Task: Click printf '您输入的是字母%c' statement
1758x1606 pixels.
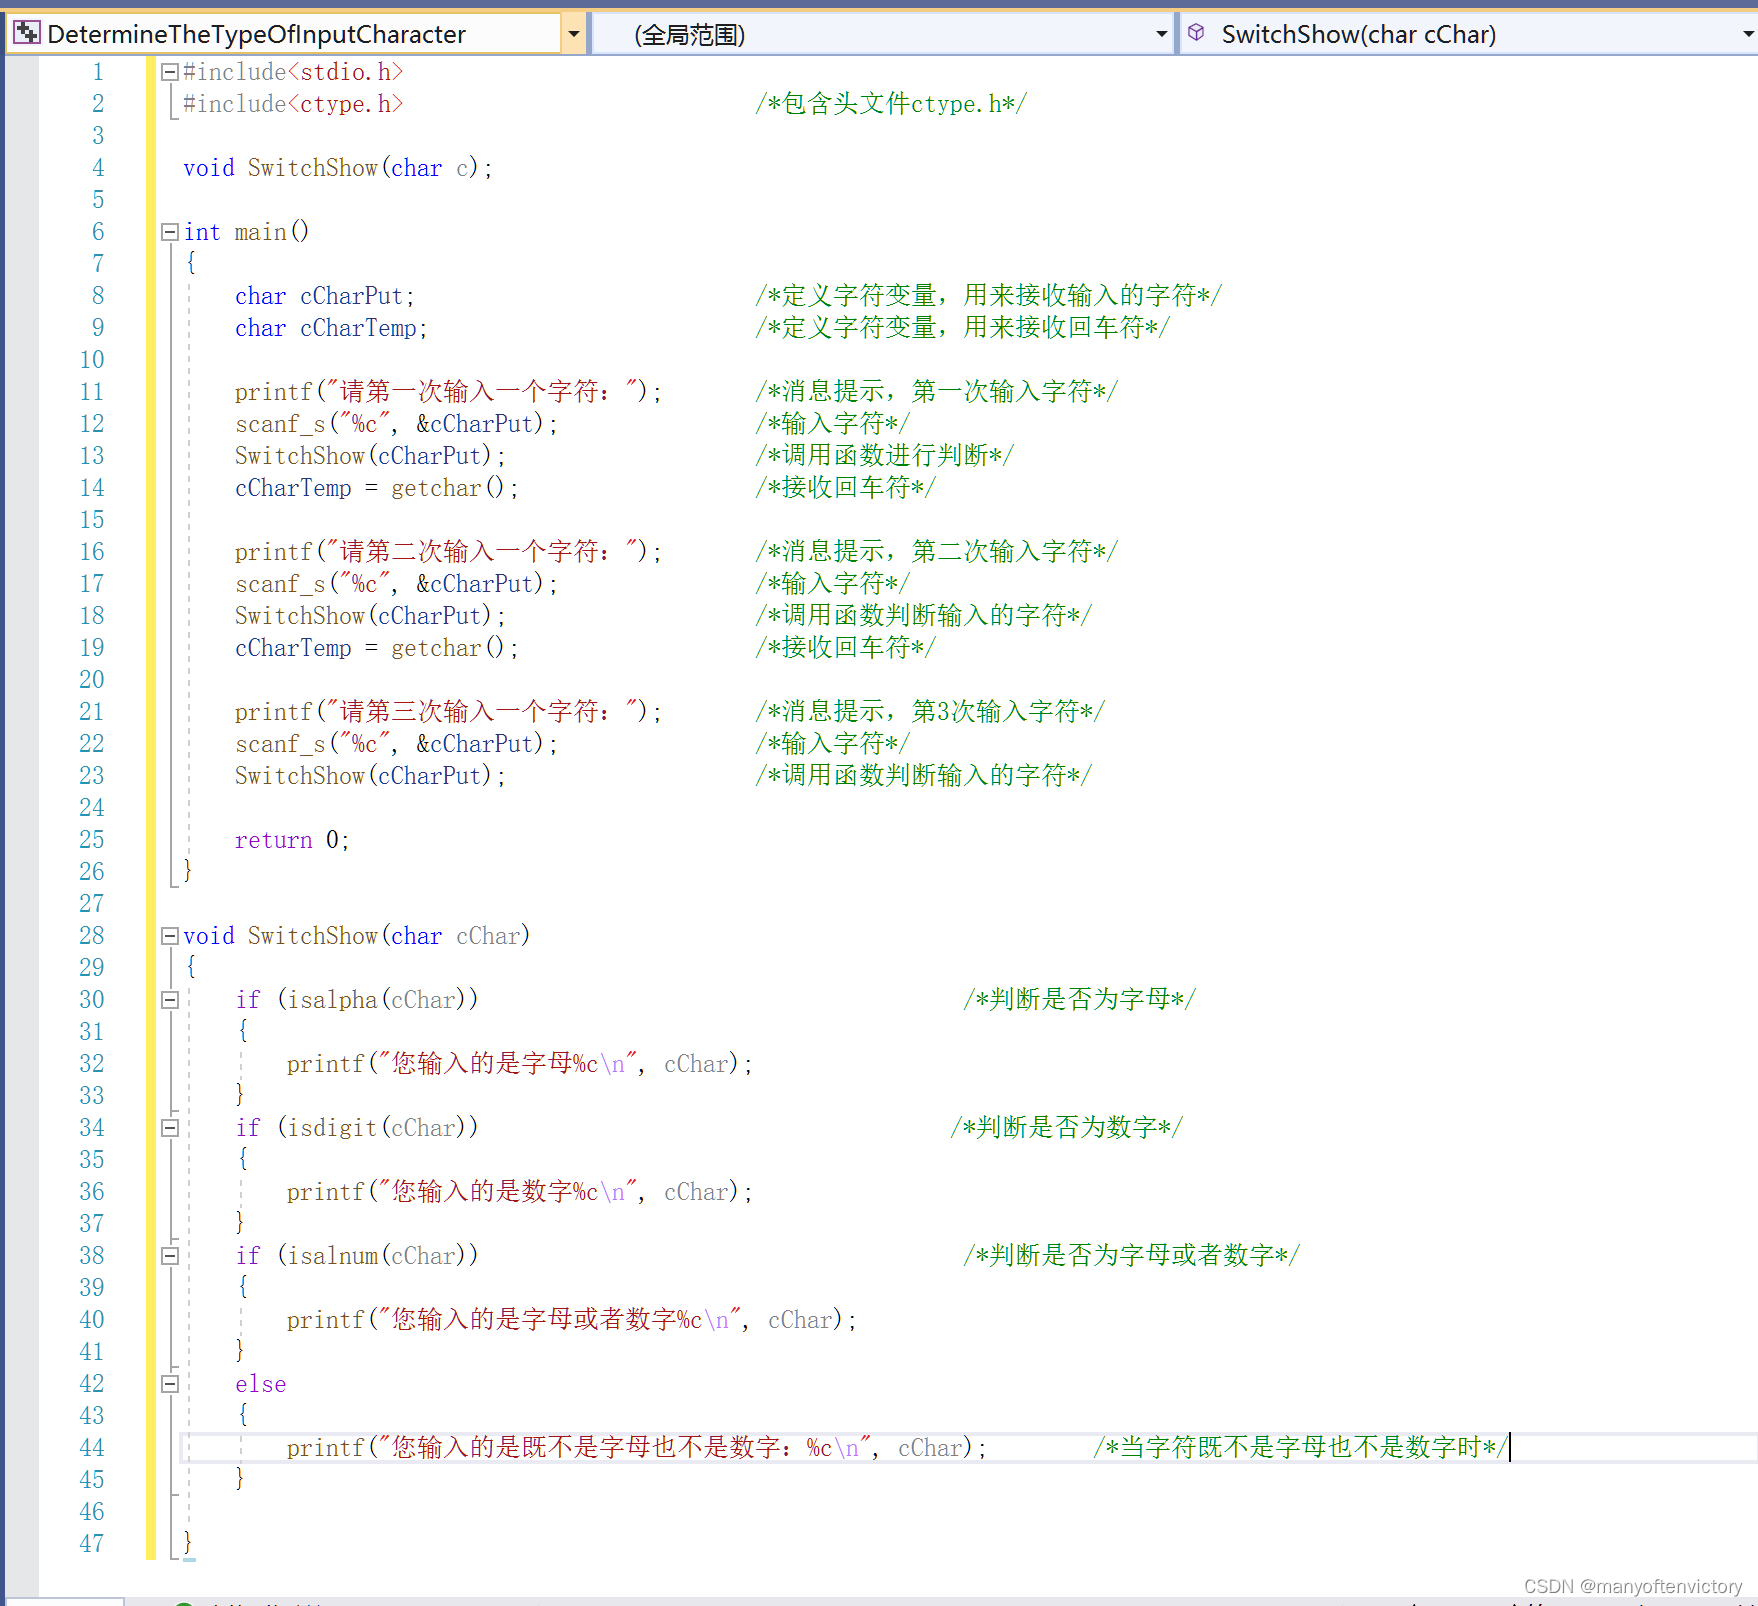Action: 520,1064
